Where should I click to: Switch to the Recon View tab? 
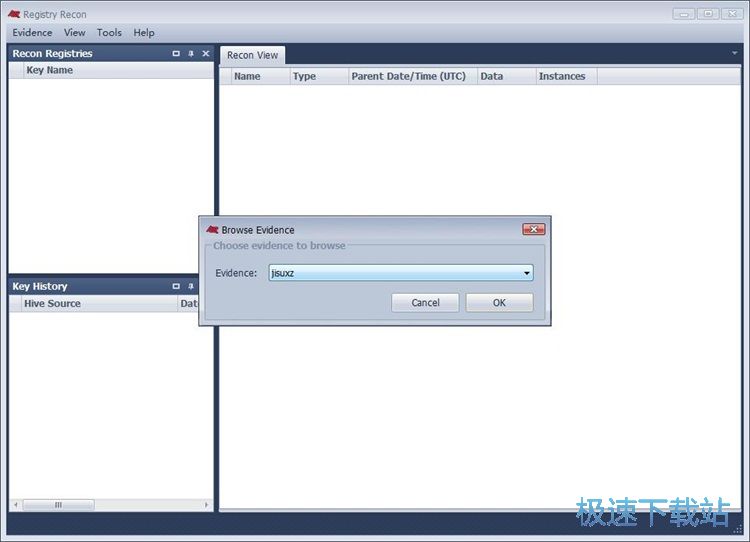tap(252, 55)
